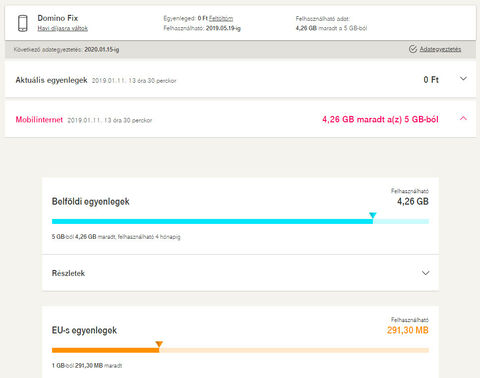Click the cyan triangle marker on domestic bar

pos(373,215)
